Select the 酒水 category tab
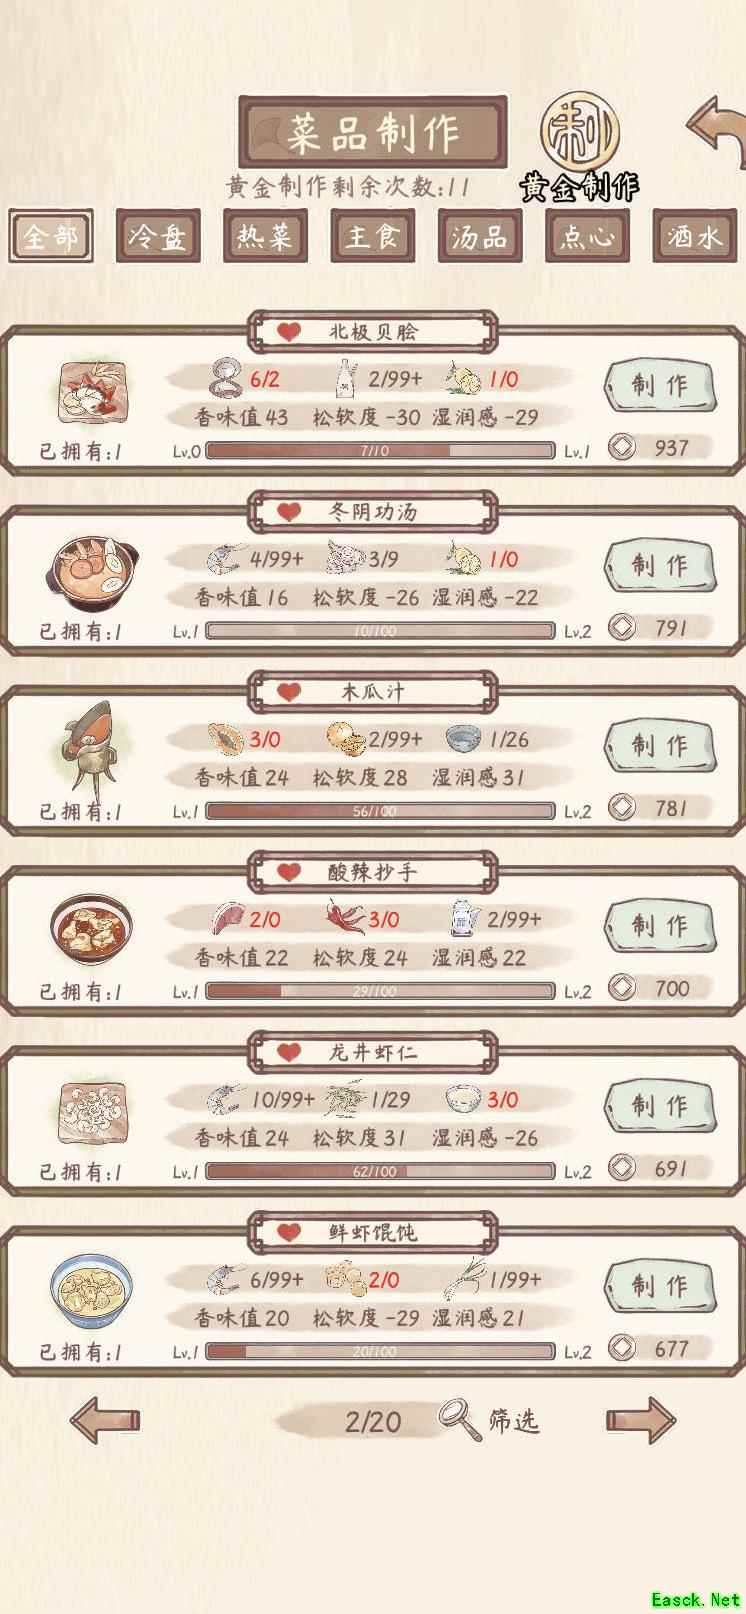This screenshot has width=746, height=1614. [694, 237]
